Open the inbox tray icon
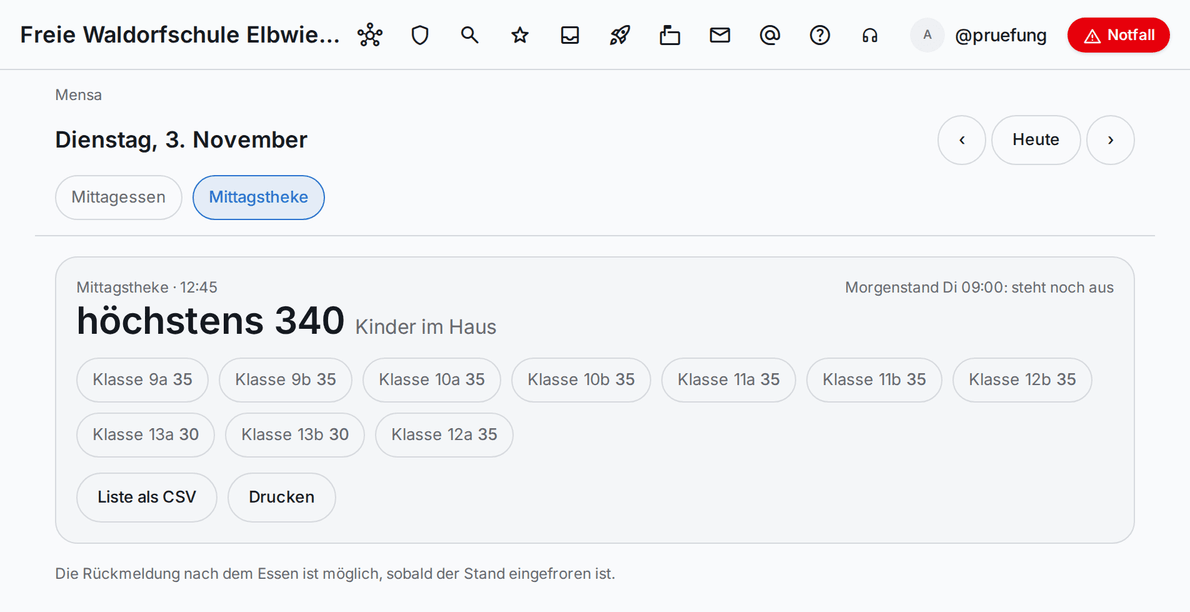 tap(570, 35)
